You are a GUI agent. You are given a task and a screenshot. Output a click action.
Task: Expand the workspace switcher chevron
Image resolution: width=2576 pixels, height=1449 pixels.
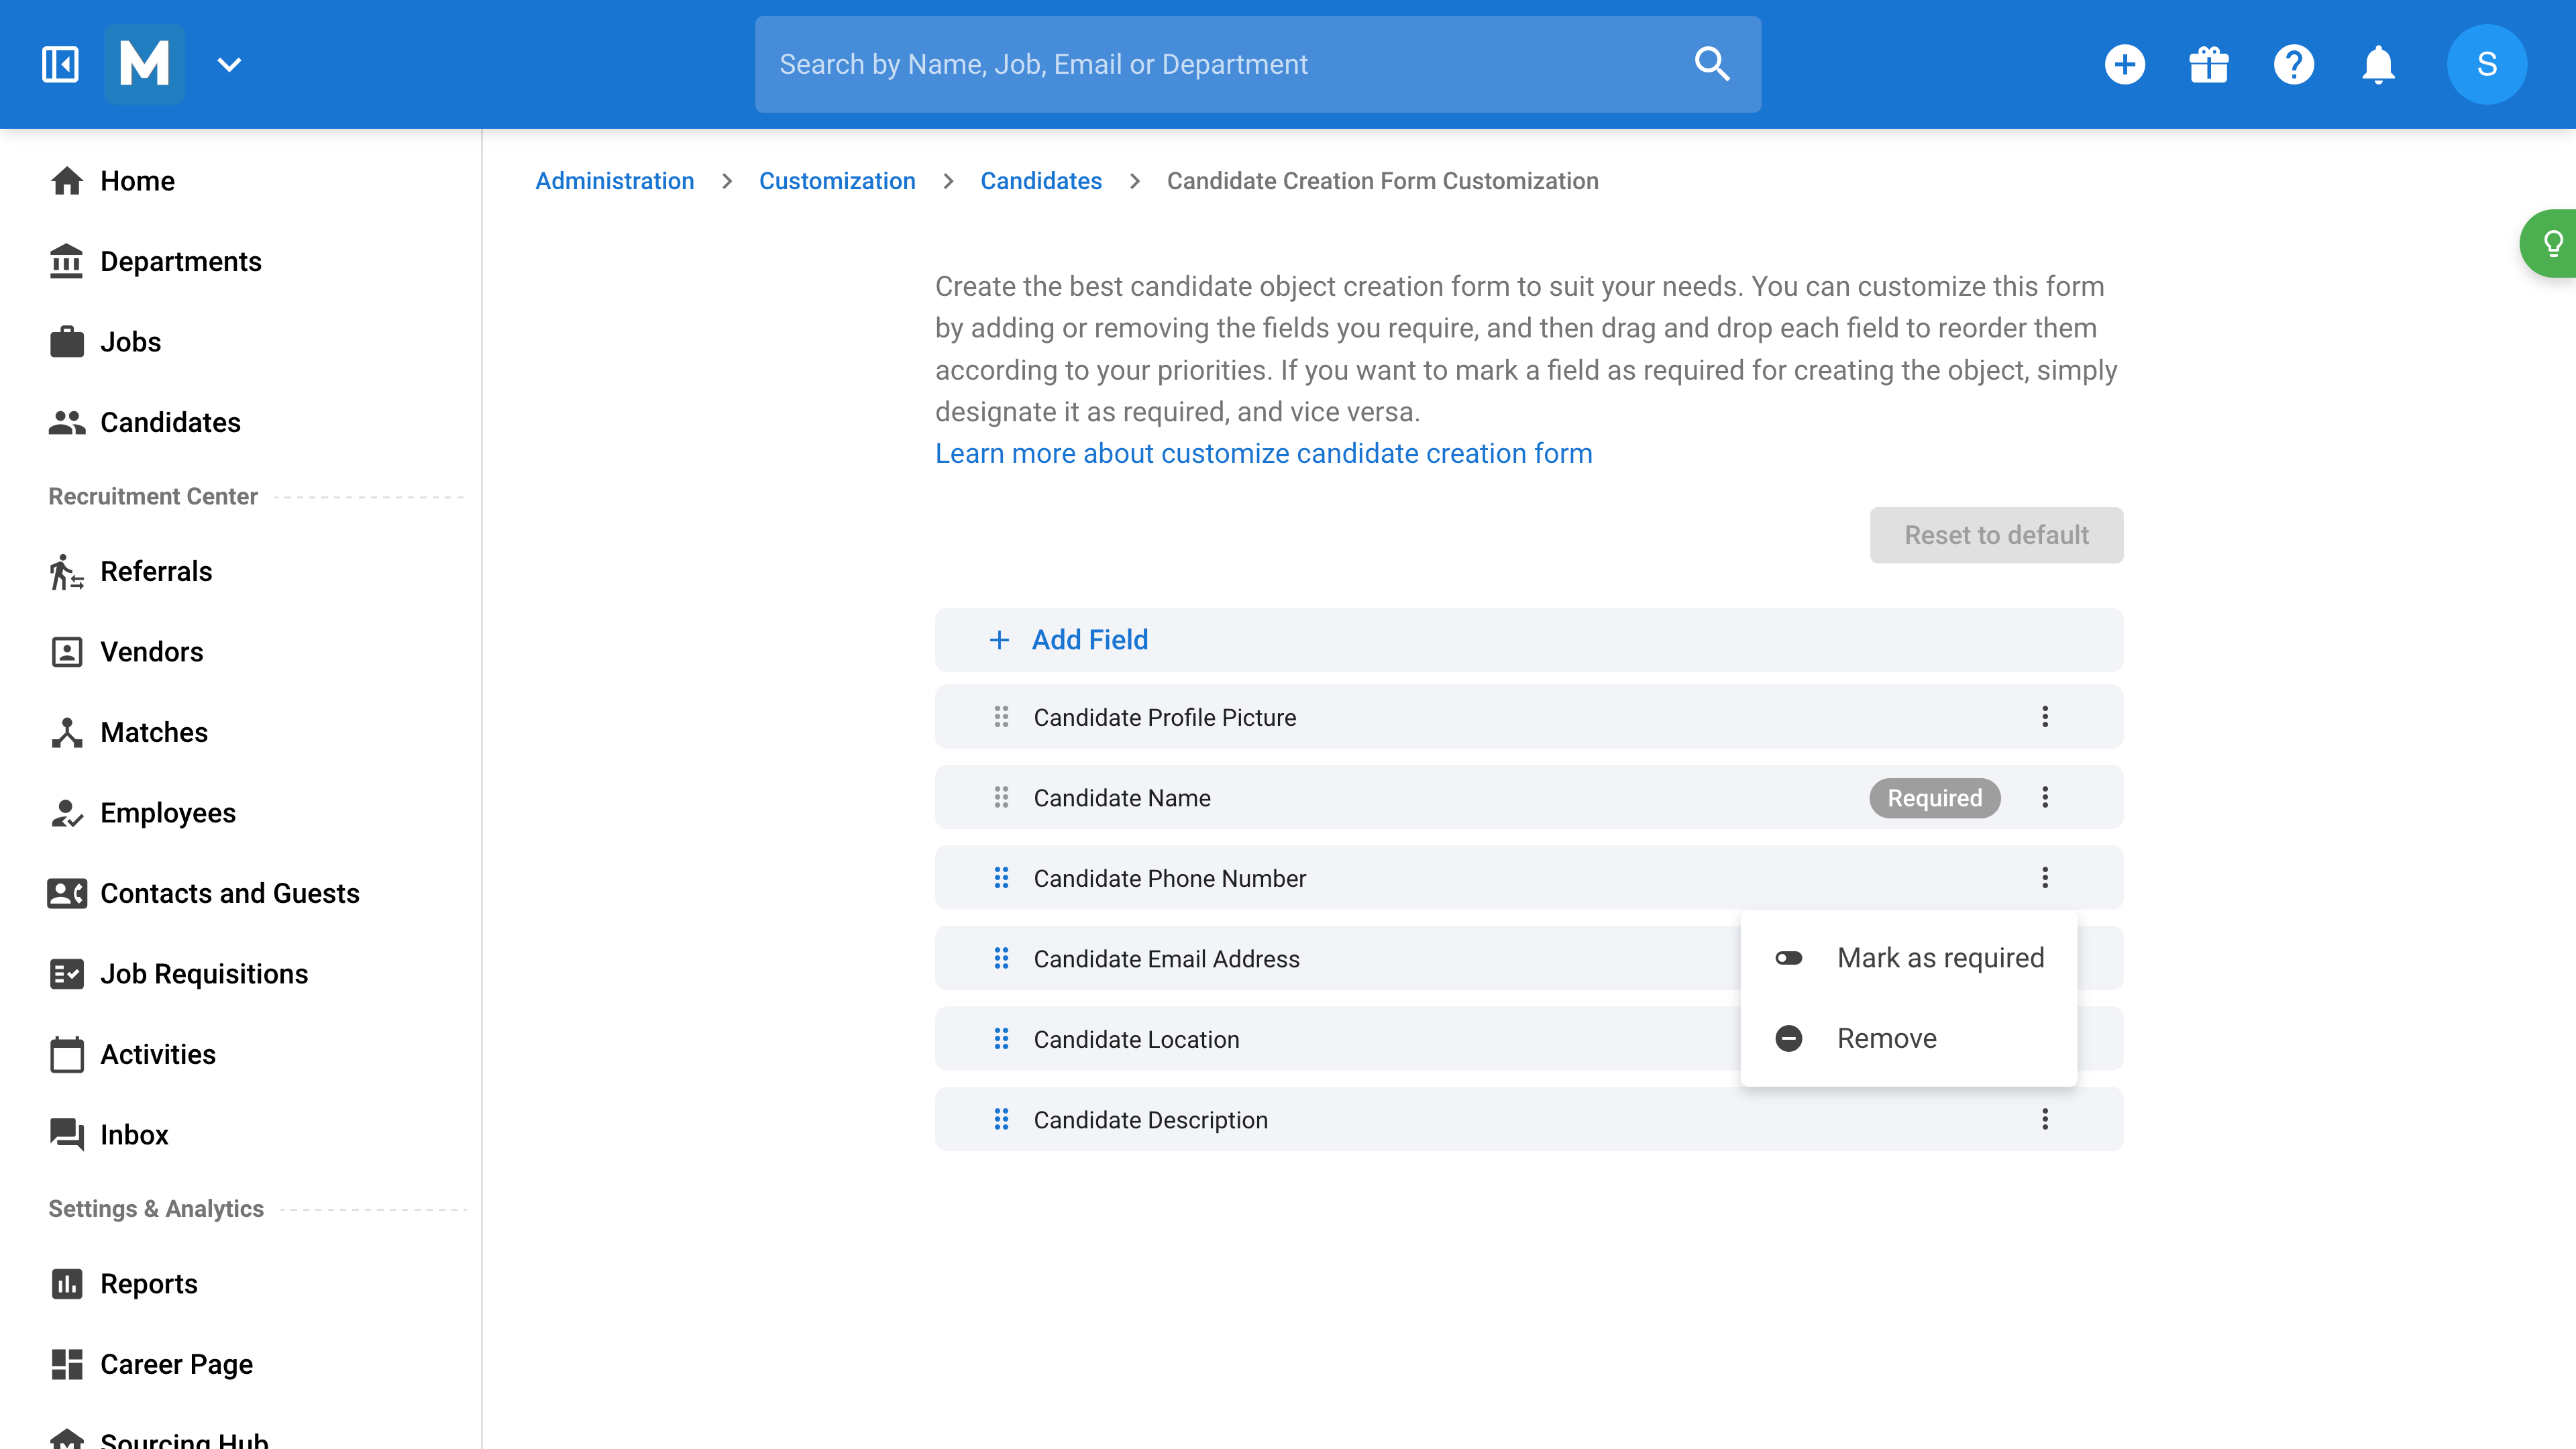coord(229,64)
